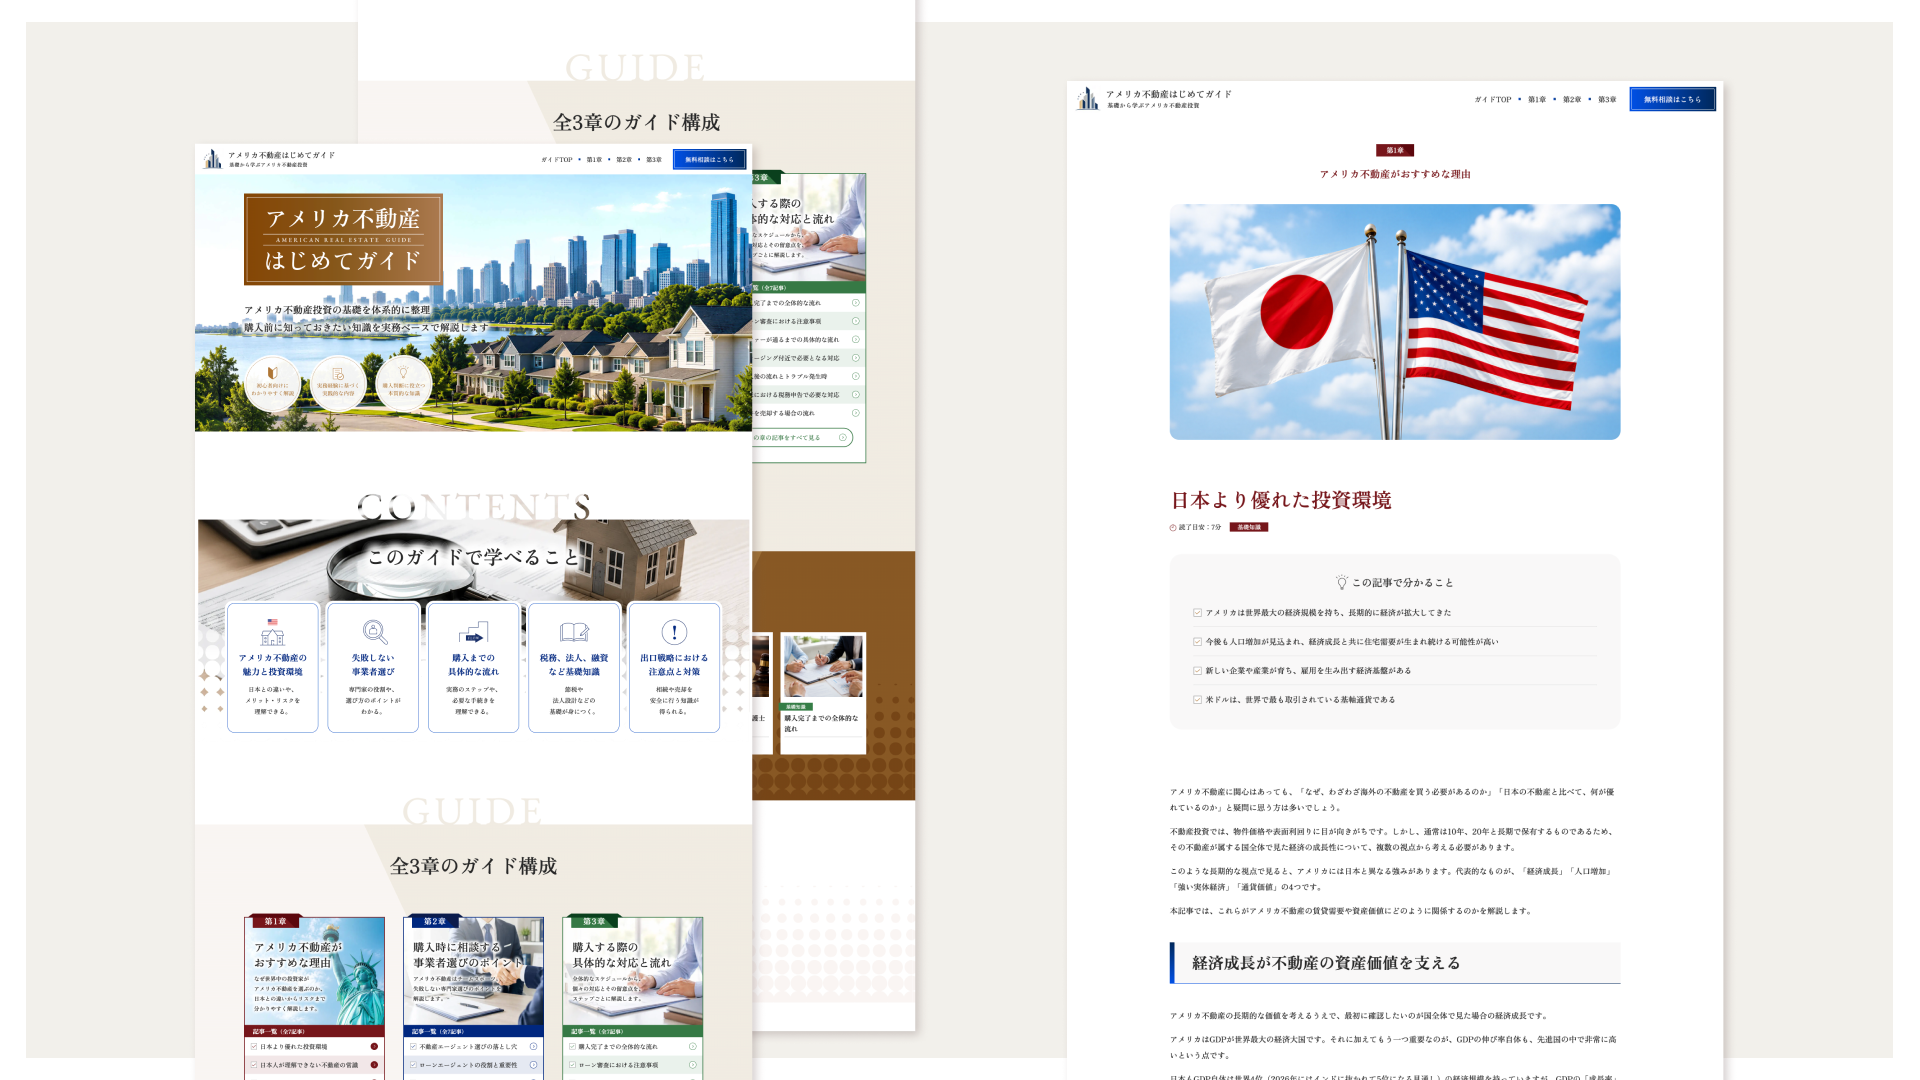Image resolution: width=1920 pixels, height=1080 pixels.
Task: Toggle checkbox beside 購入完了までの全体的な流れ on front homepage
Action: tap(572, 1047)
